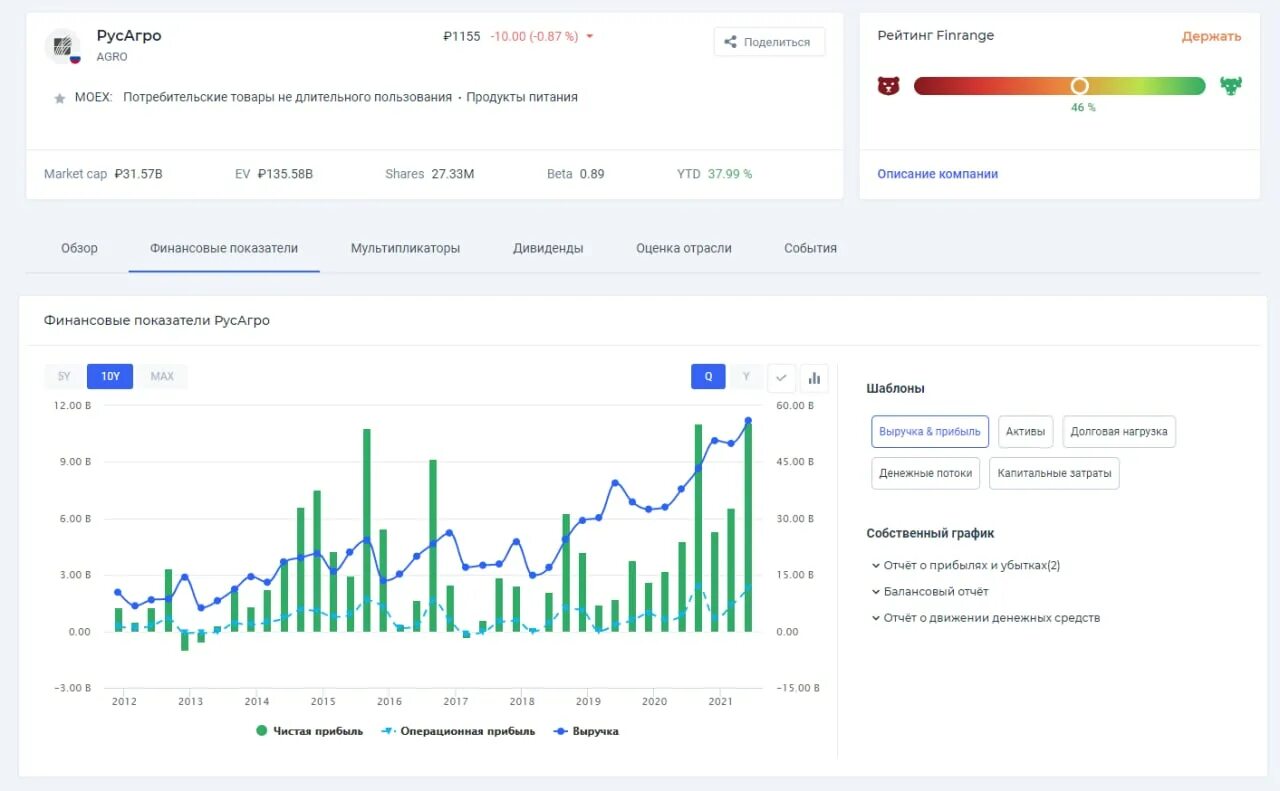Select the Активы template

pos(1025,432)
